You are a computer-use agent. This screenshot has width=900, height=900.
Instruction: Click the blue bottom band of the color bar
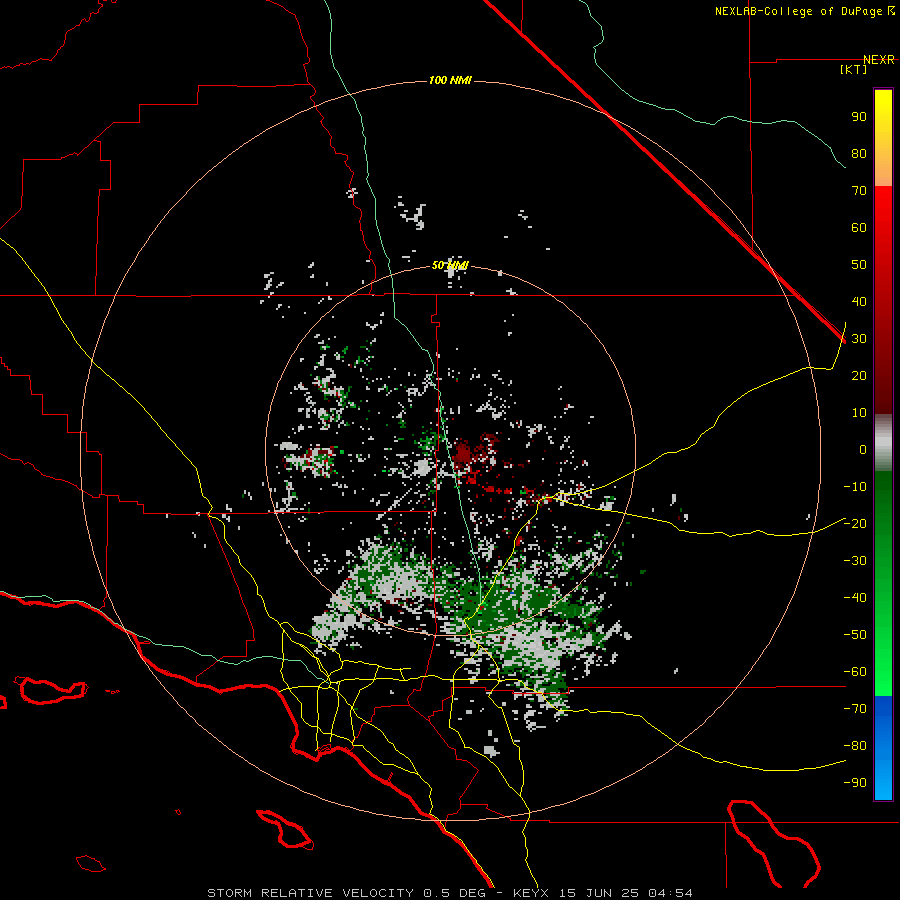(x=883, y=748)
